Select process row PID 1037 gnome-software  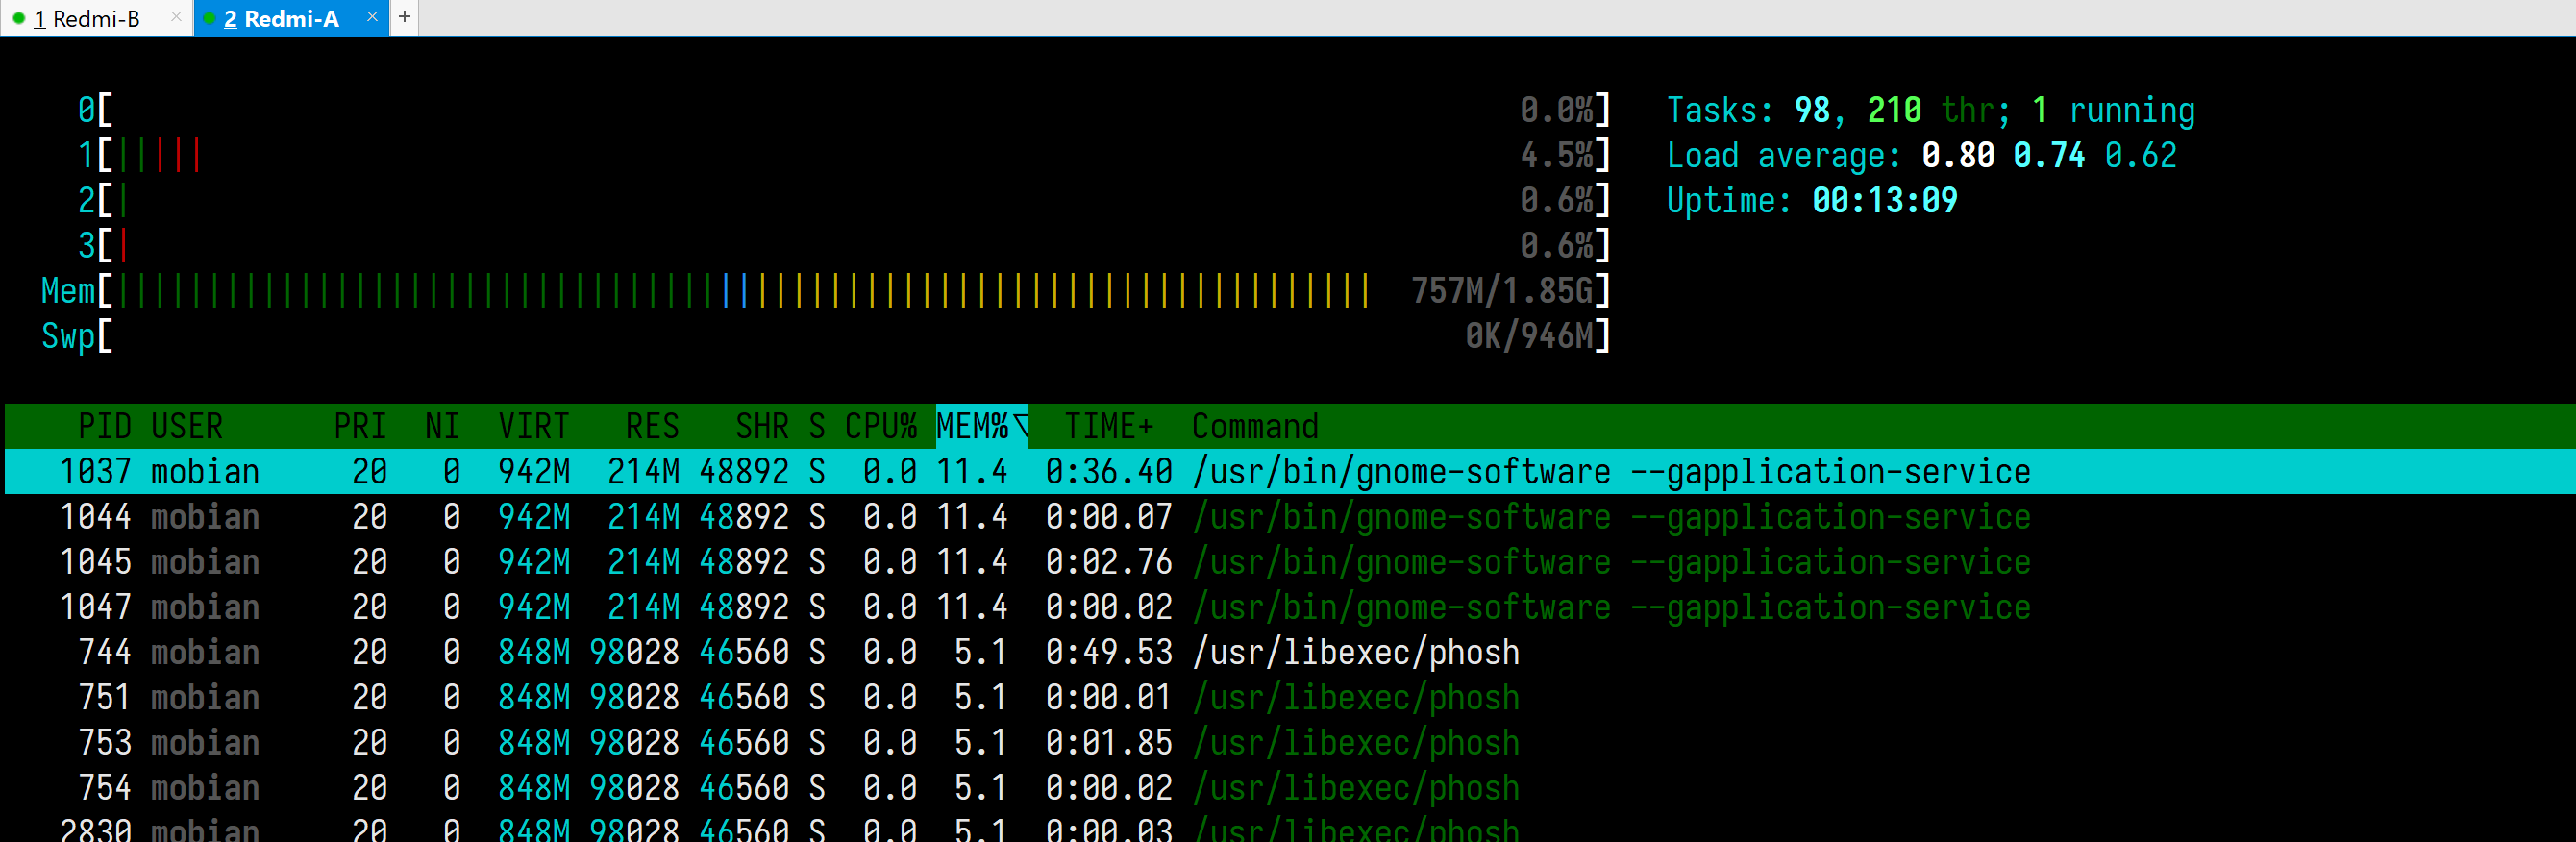(x=1290, y=472)
